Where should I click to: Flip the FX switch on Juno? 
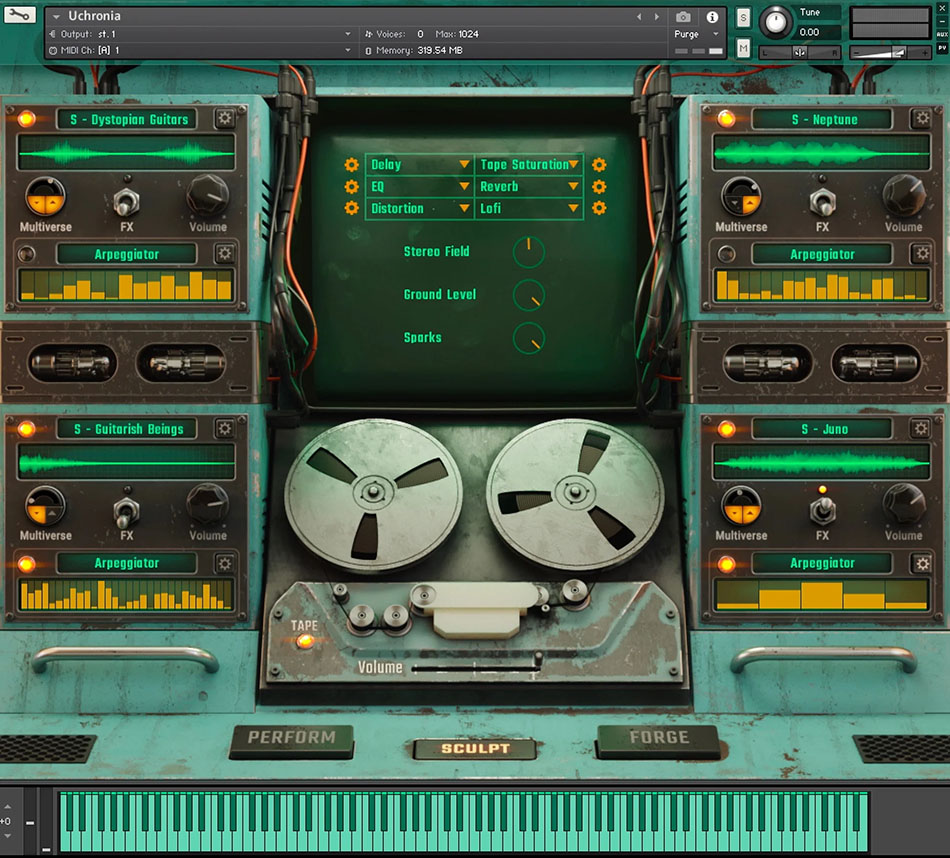[822, 509]
